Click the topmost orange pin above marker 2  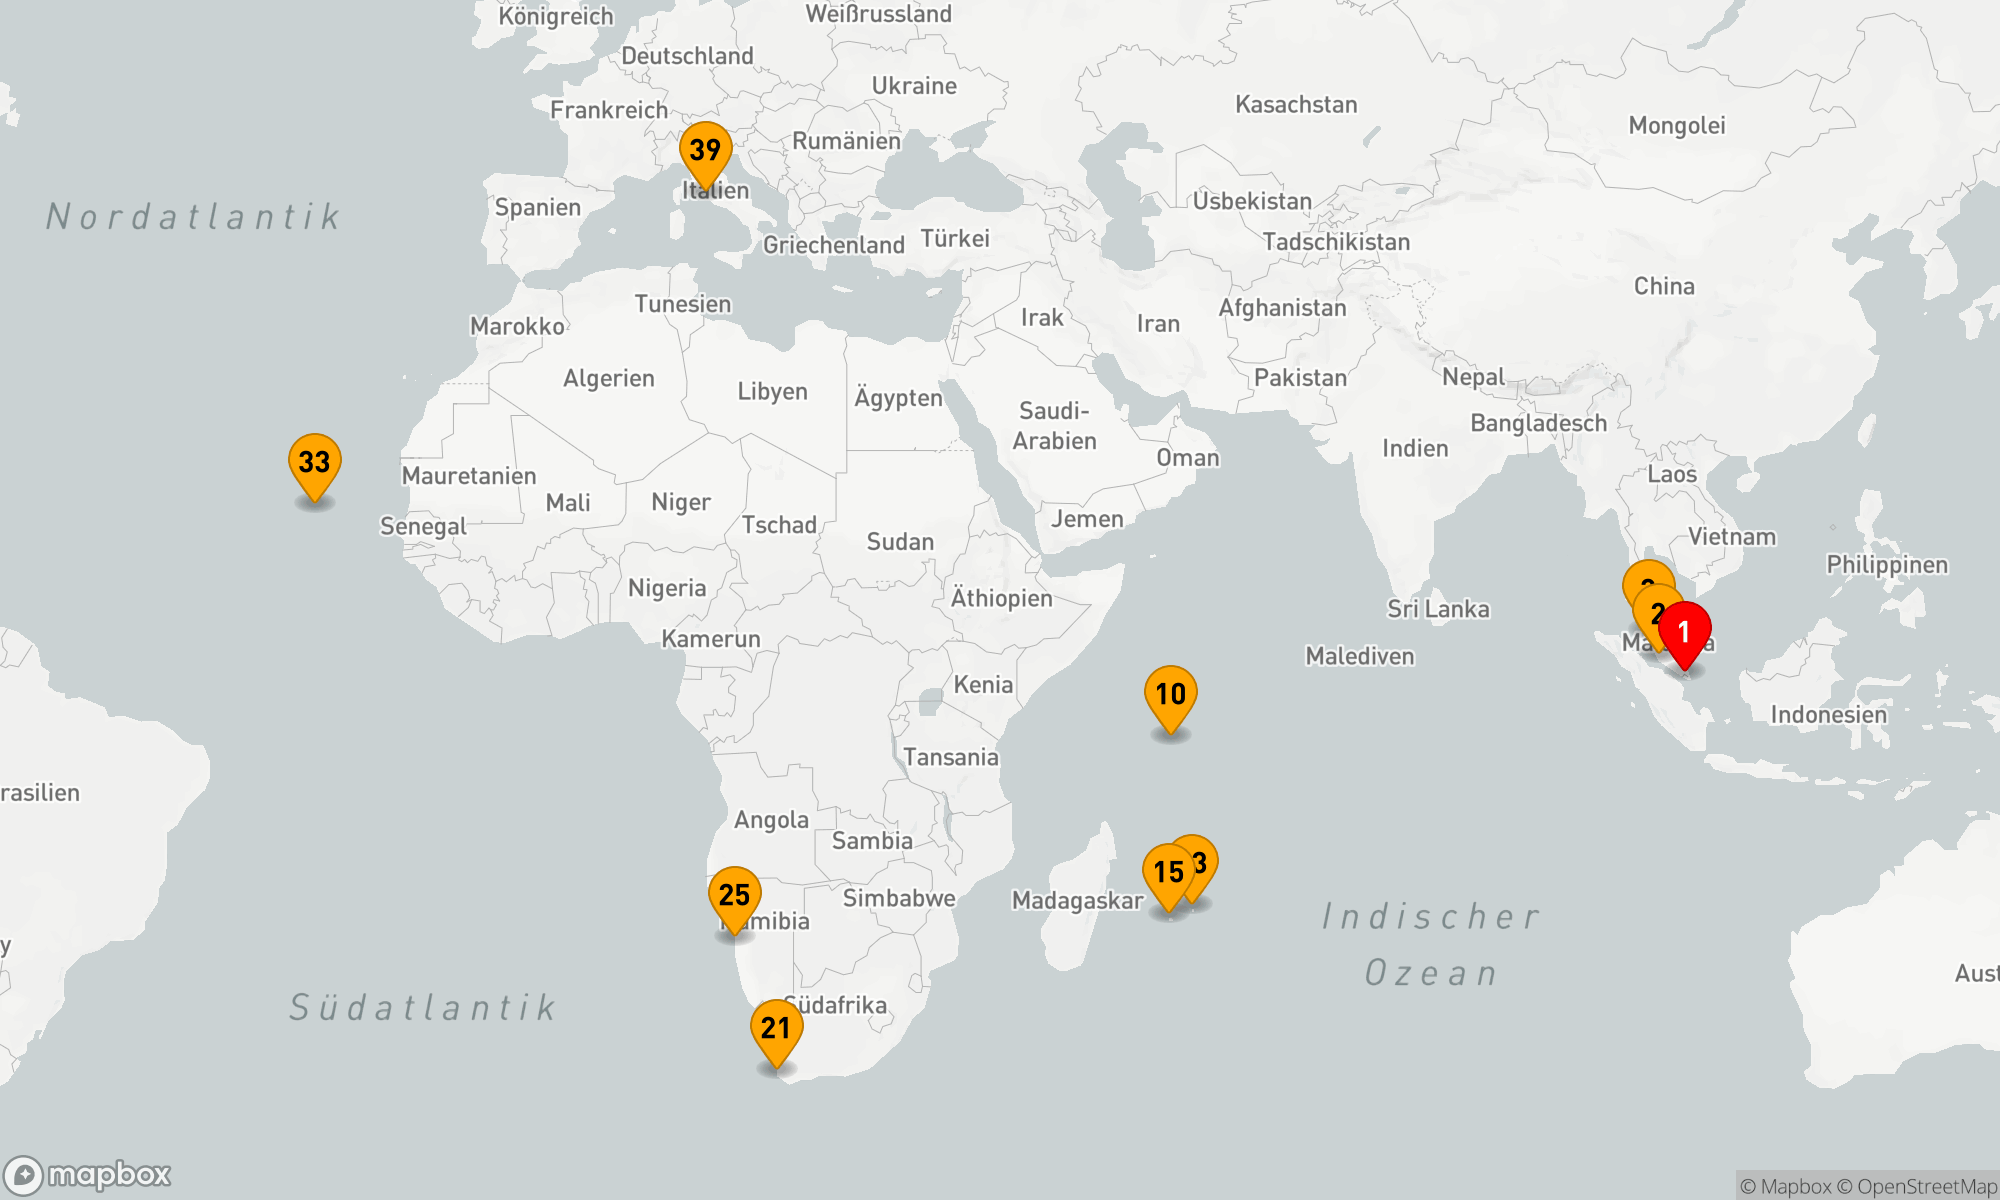click(x=1643, y=576)
